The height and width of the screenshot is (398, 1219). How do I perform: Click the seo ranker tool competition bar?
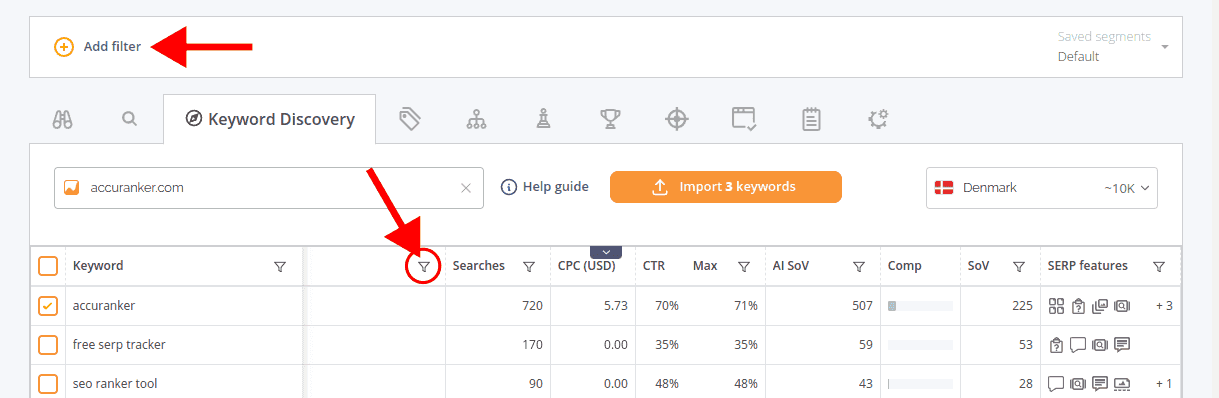pos(920,384)
